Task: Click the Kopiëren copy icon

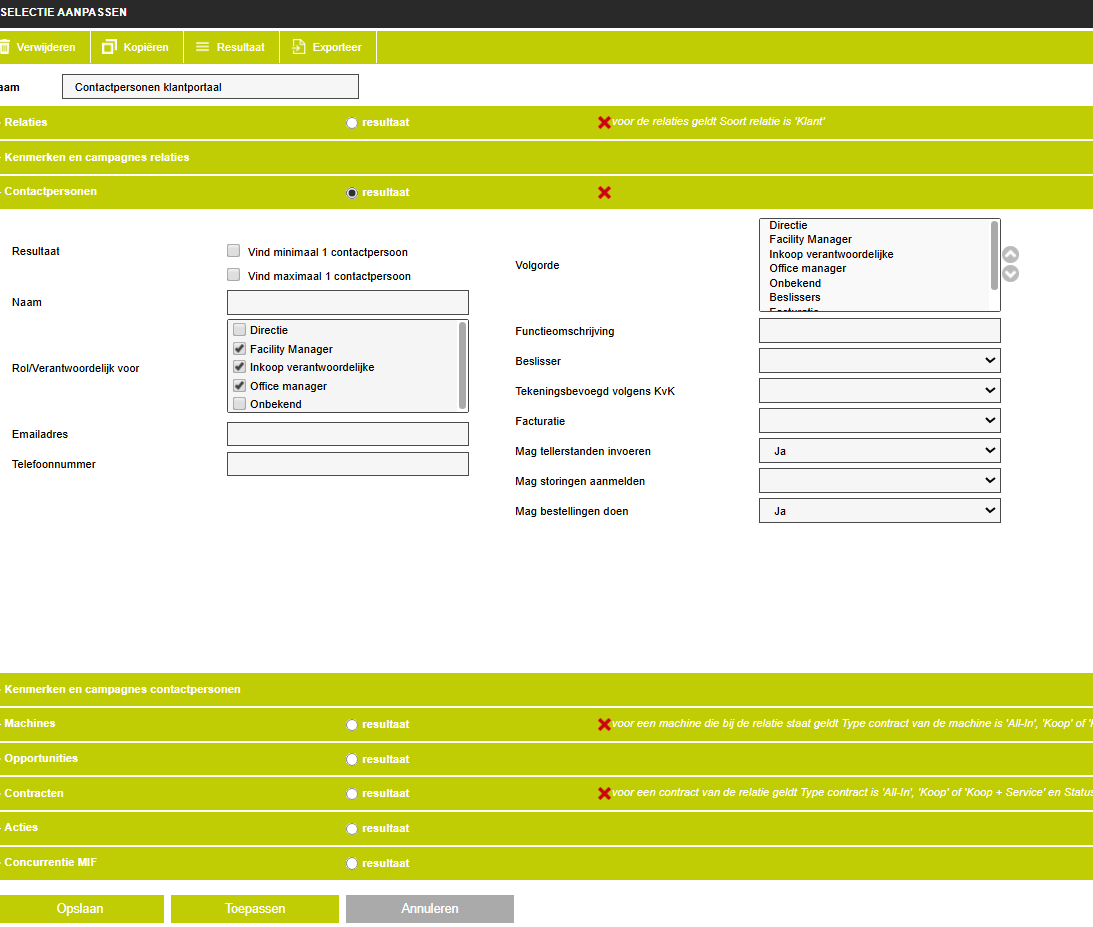Action: tap(109, 47)
